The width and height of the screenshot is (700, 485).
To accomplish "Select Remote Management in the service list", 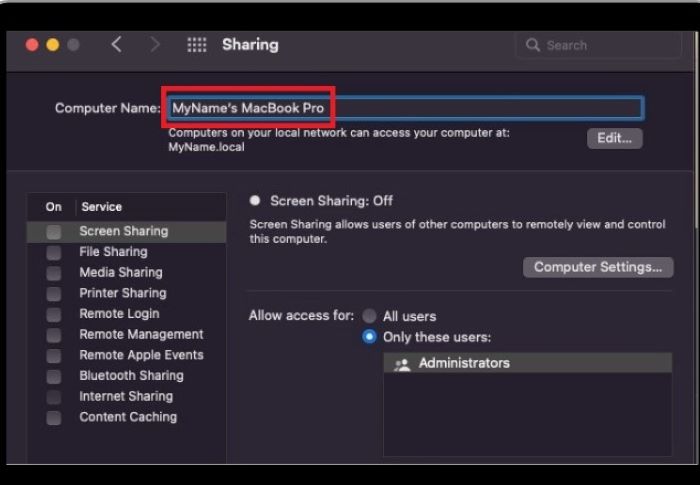I will click(x=141, y=334).
